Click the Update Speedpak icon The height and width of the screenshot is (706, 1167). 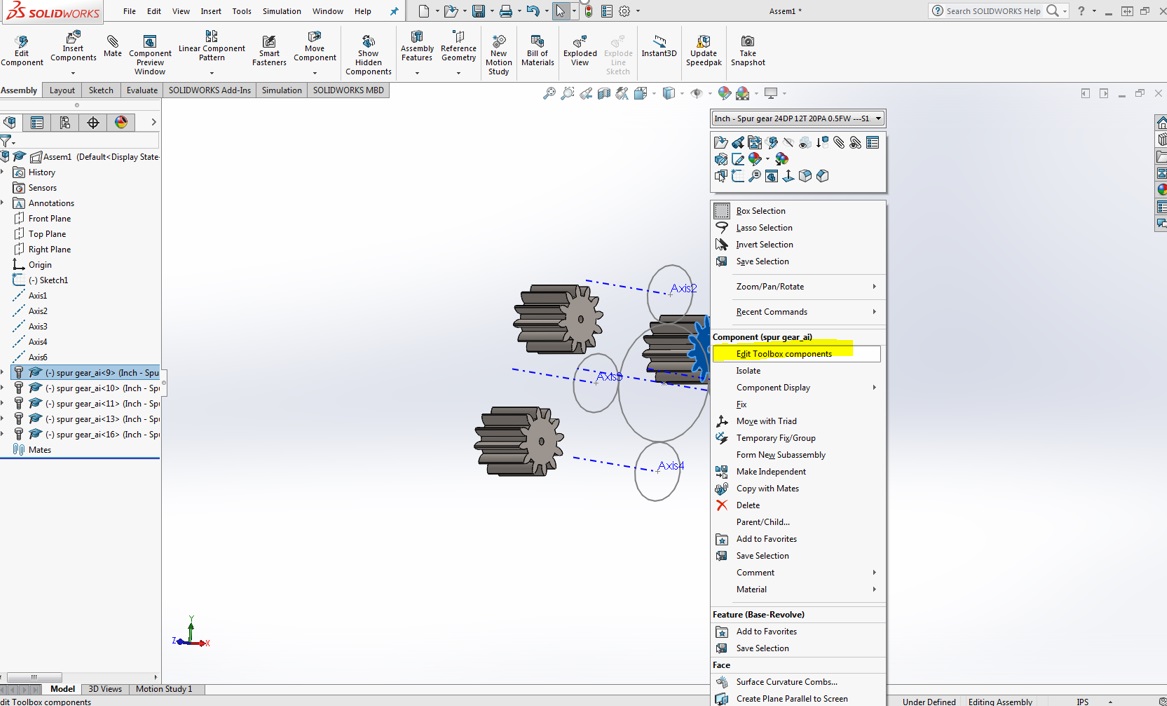point(703,50)
